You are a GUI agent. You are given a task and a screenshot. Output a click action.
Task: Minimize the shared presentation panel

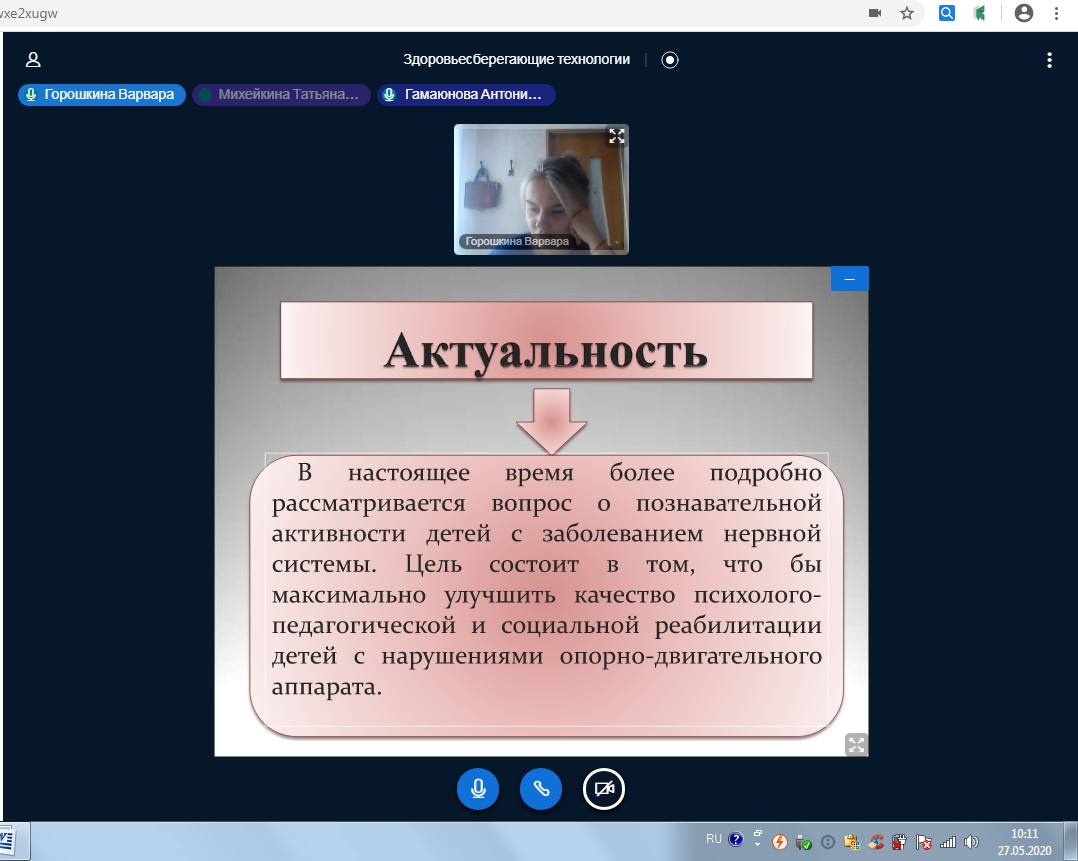pos(850,279)
